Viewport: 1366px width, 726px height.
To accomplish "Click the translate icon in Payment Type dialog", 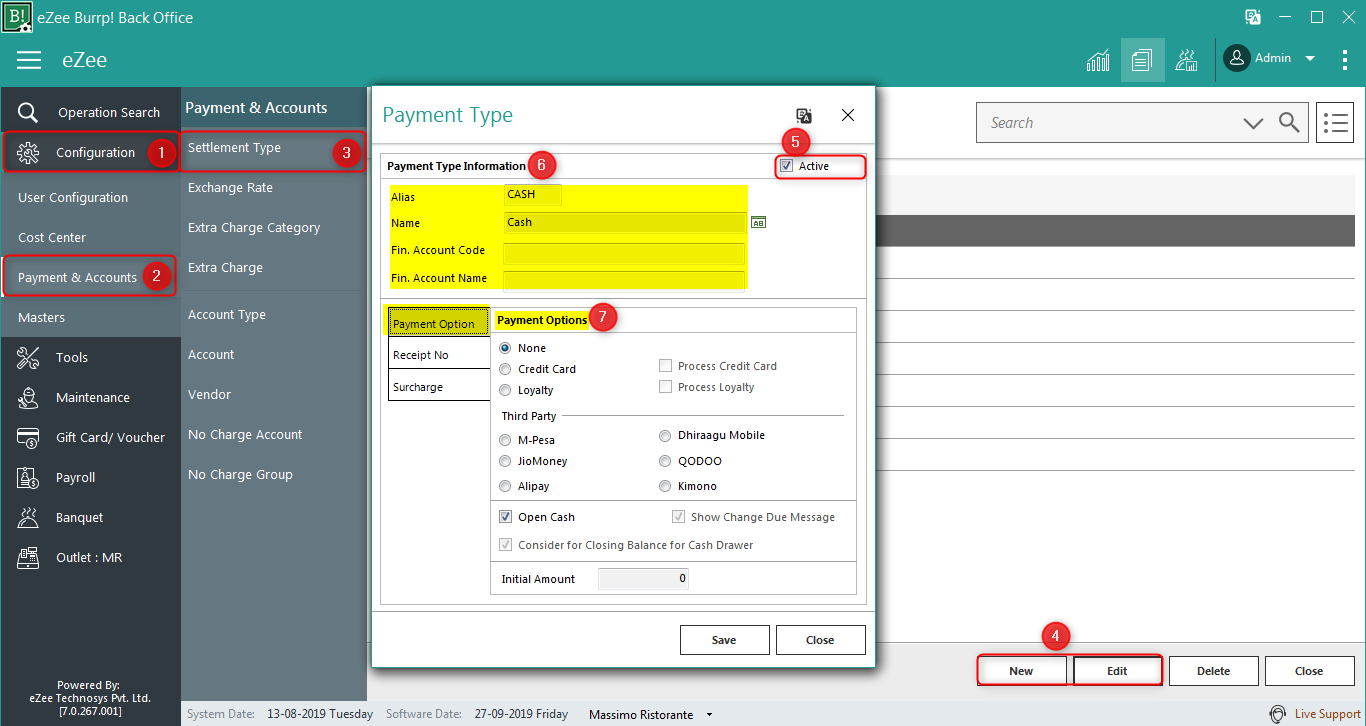I will pos(804,116).
